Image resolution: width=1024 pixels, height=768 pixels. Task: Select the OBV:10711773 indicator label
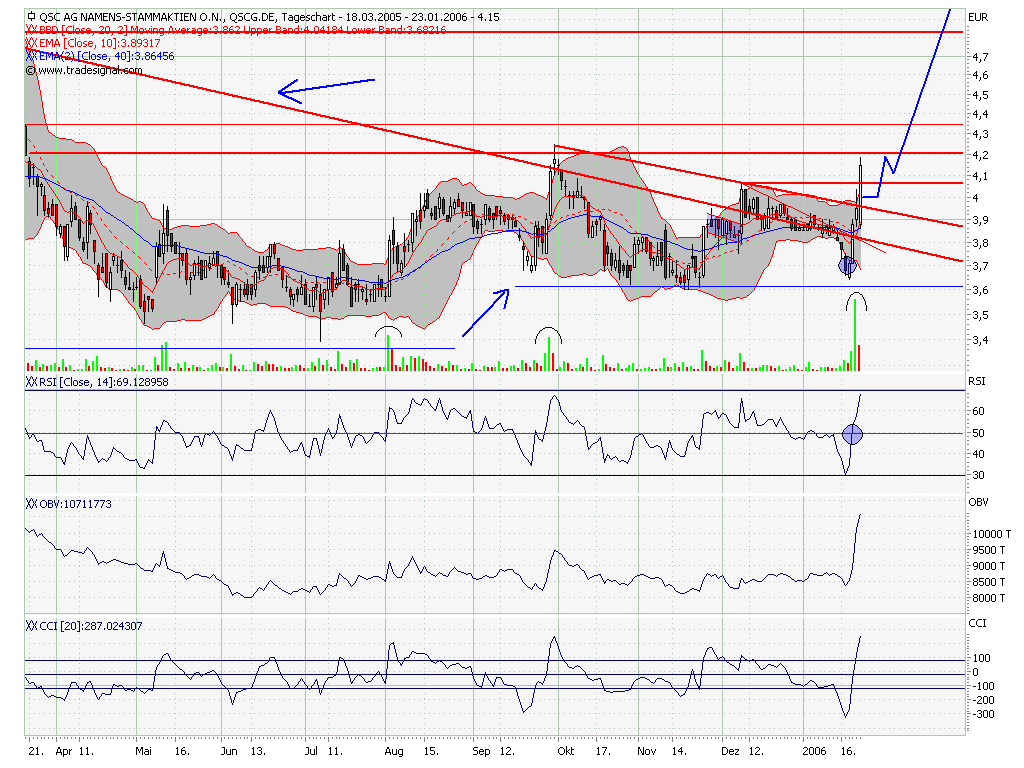tap(75, 504)
